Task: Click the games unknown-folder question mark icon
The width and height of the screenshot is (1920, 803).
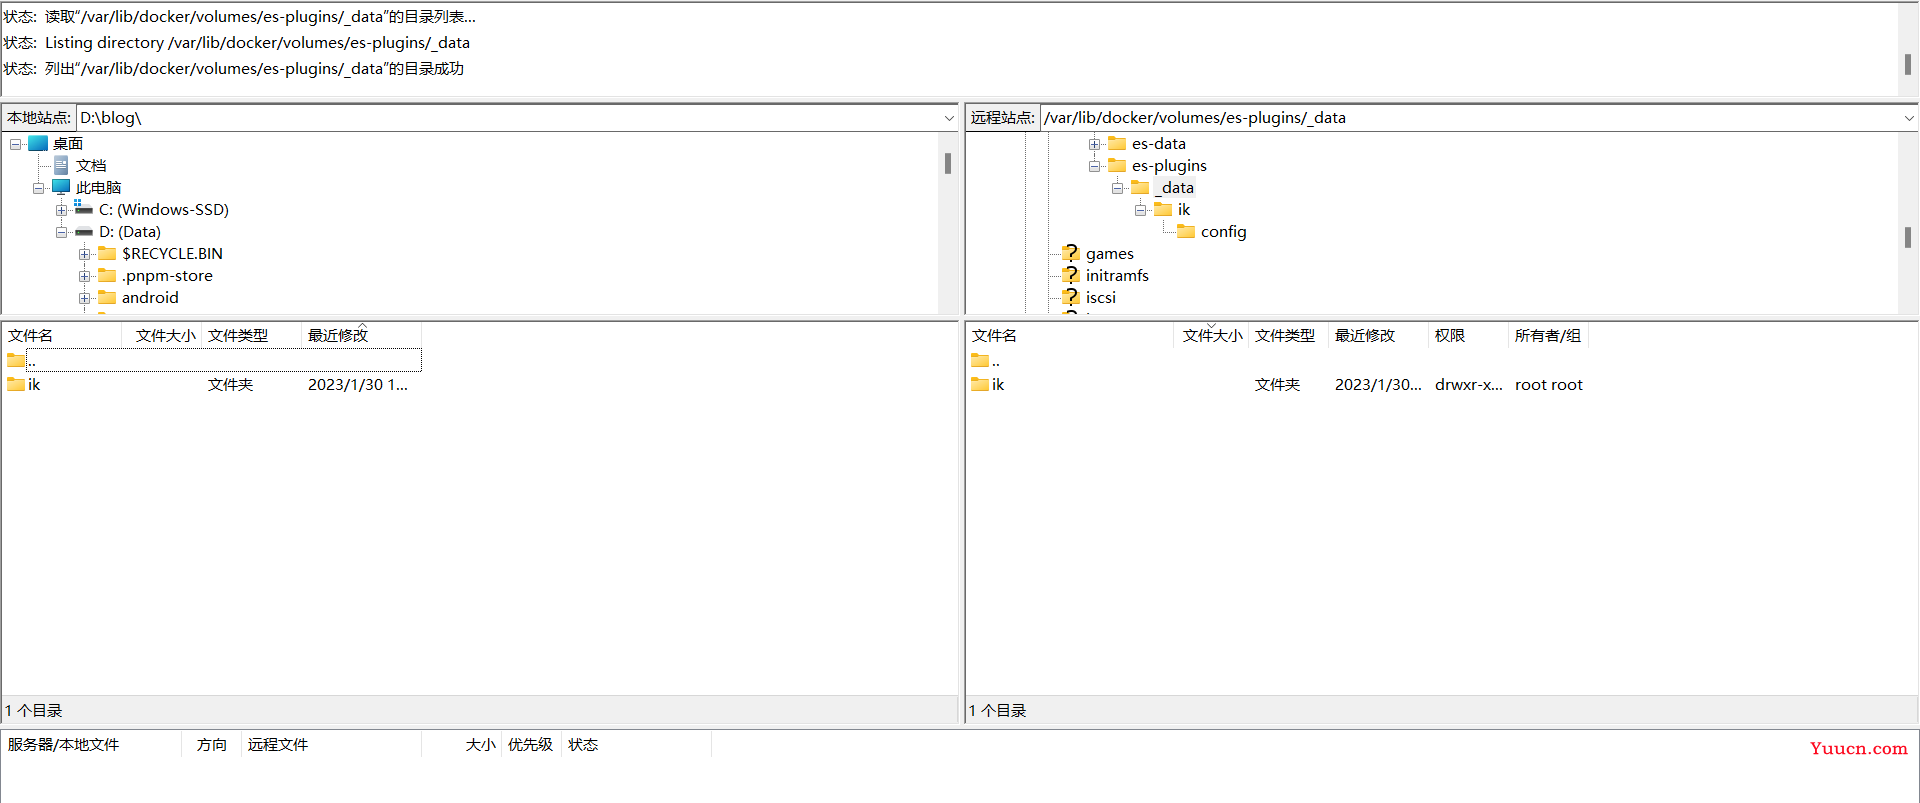Action: point(1071,254)
